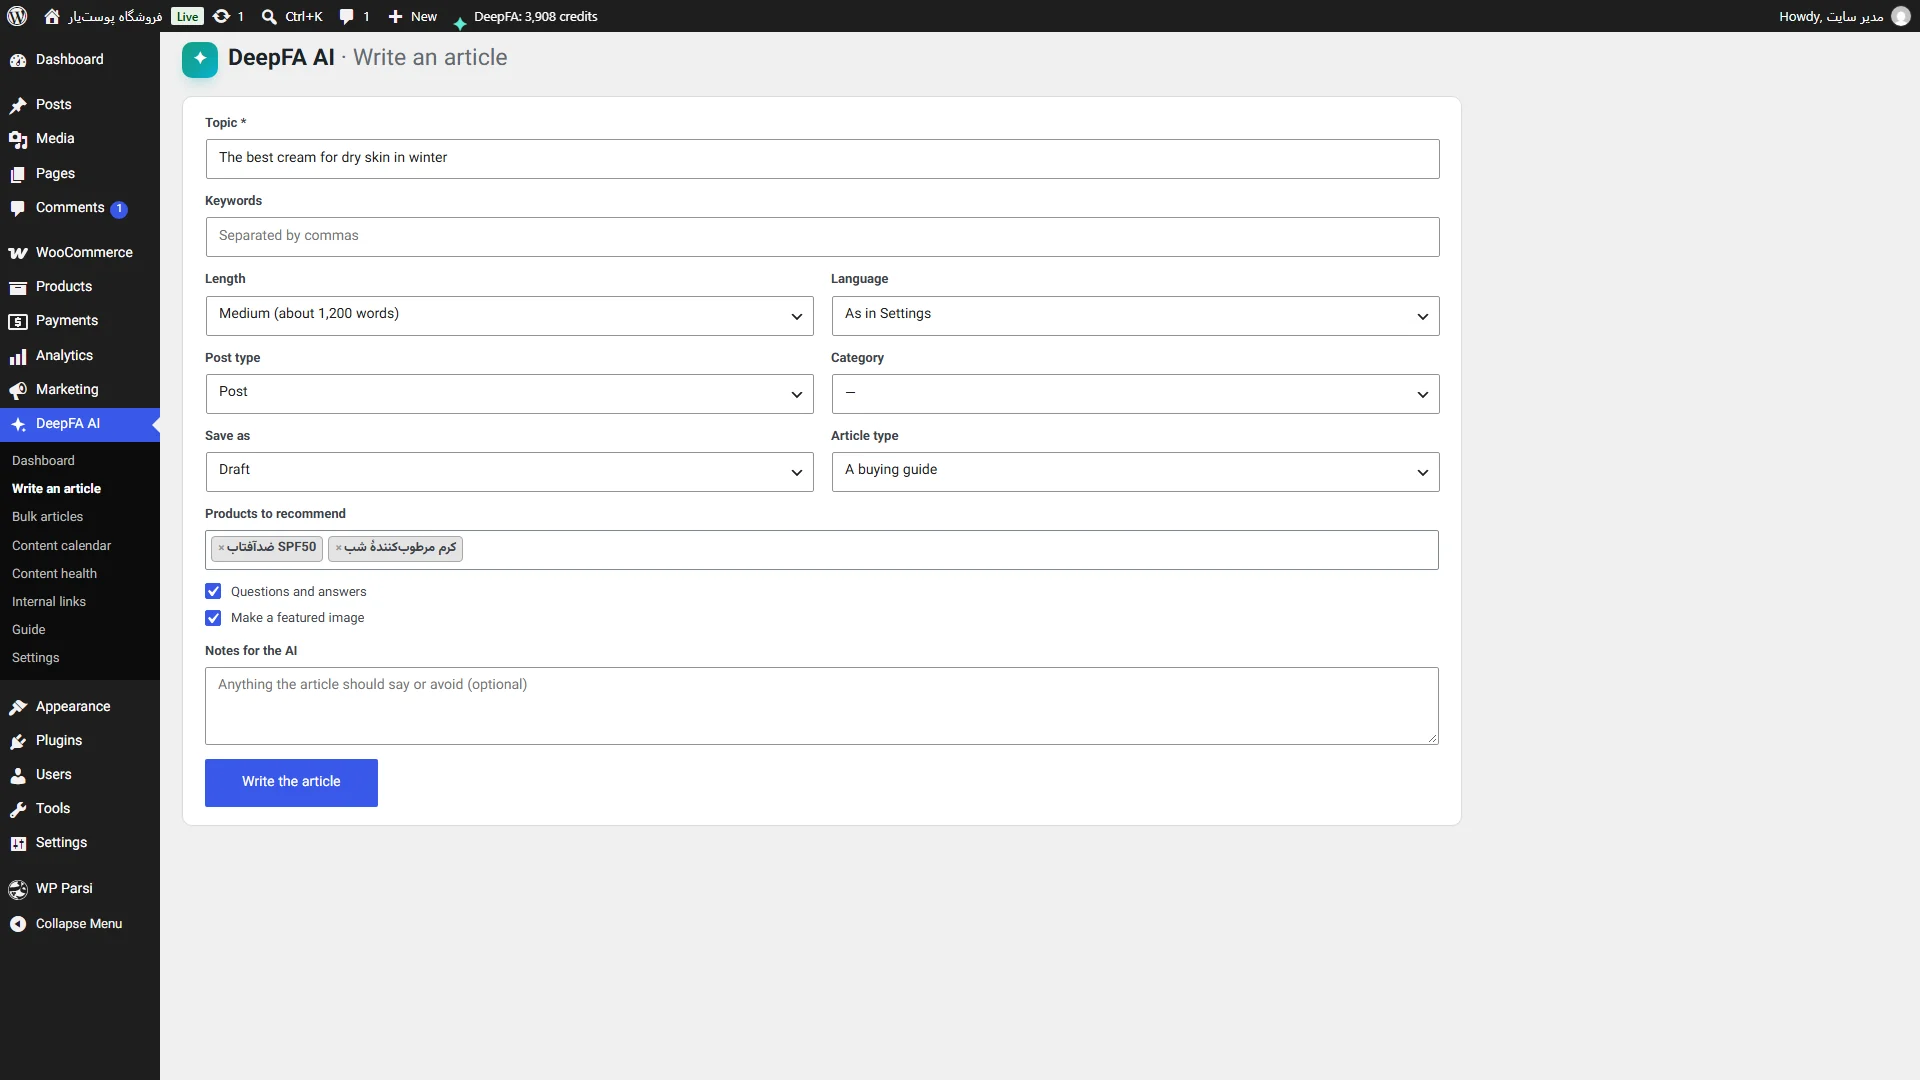1920x1080 pixels.
Task: Open Content calendar submenu item
Action: [61, 545]
